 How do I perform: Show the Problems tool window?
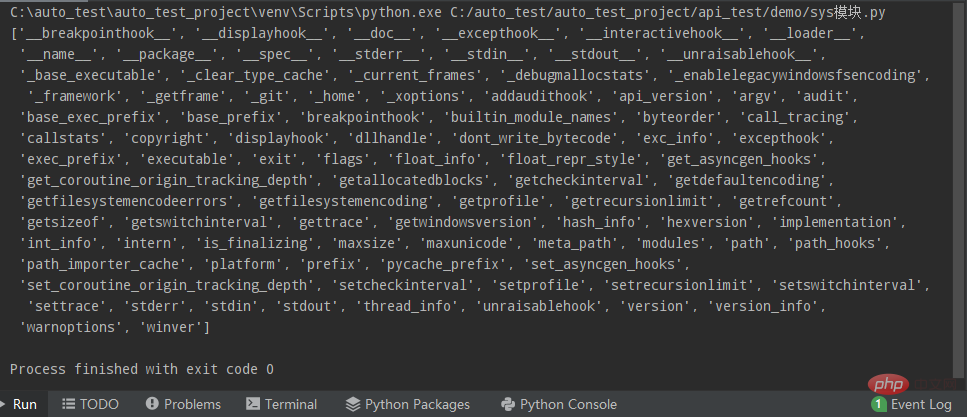[x=192, y=404]
